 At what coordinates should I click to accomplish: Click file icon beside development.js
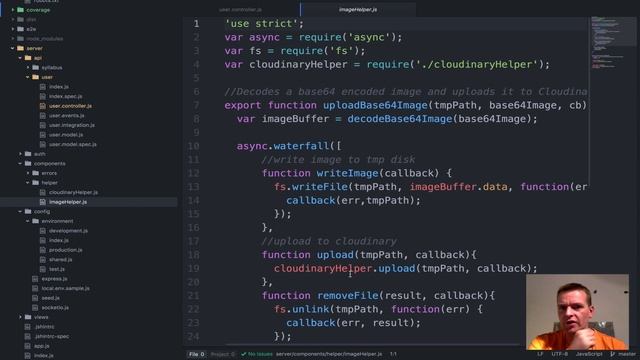(x=42, y=231)
